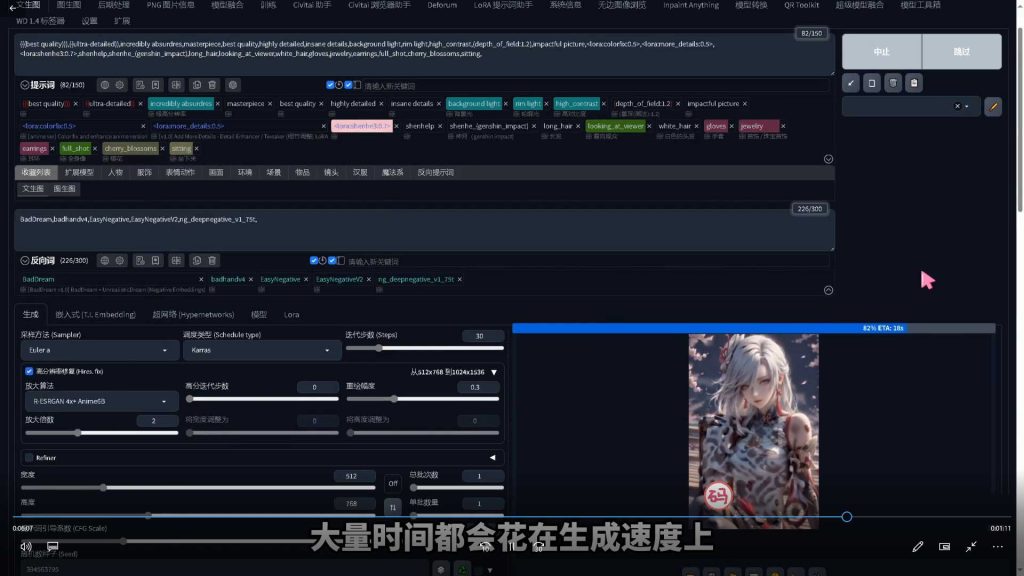Click the globe icon in the 反向词 toolbar

(104, 261)
